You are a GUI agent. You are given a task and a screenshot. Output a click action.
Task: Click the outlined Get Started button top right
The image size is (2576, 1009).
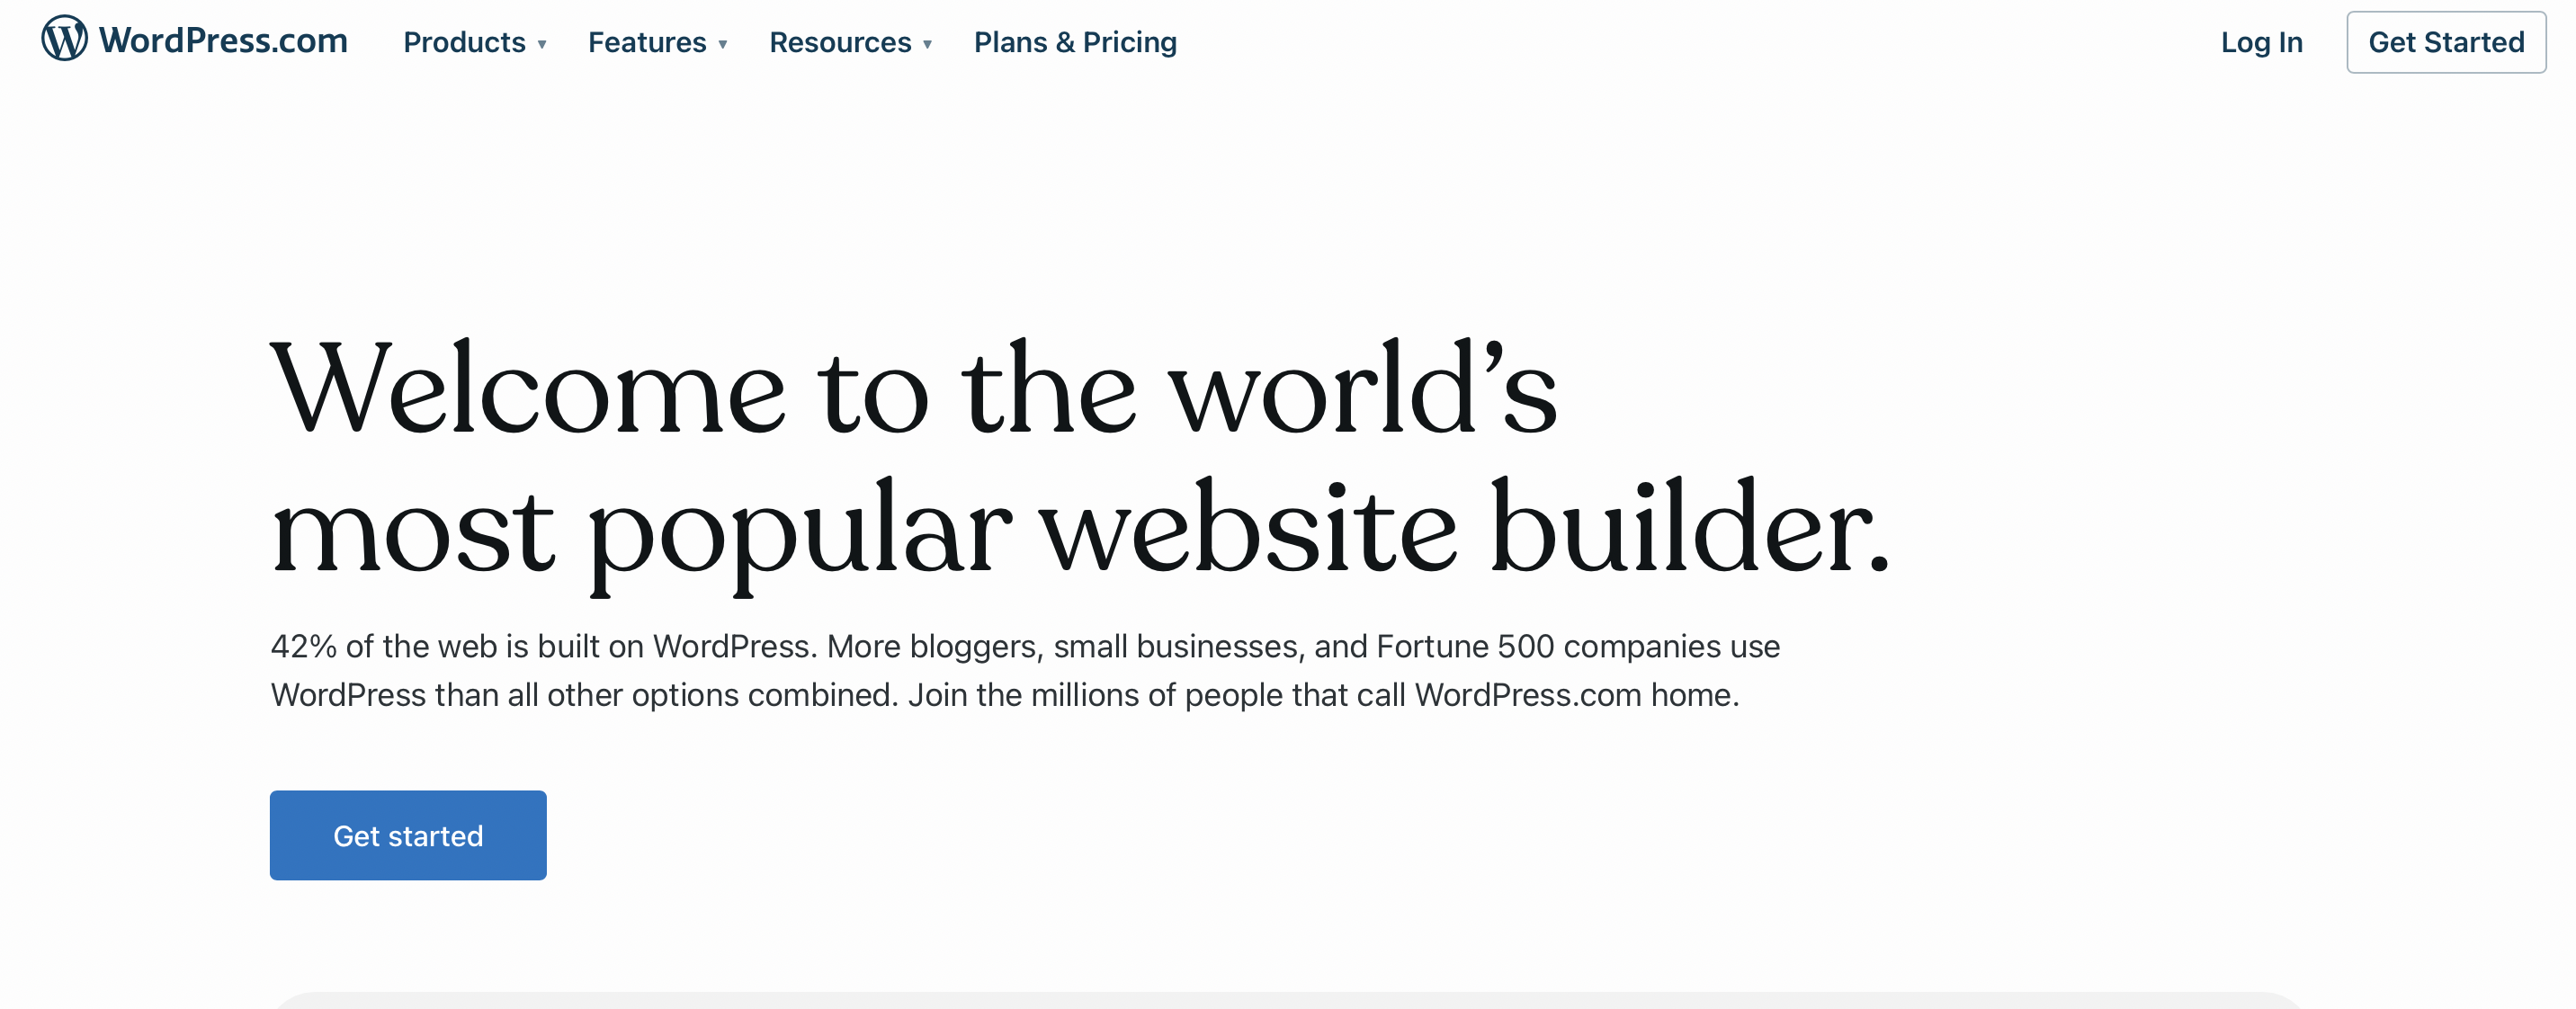coord(2446,43)
